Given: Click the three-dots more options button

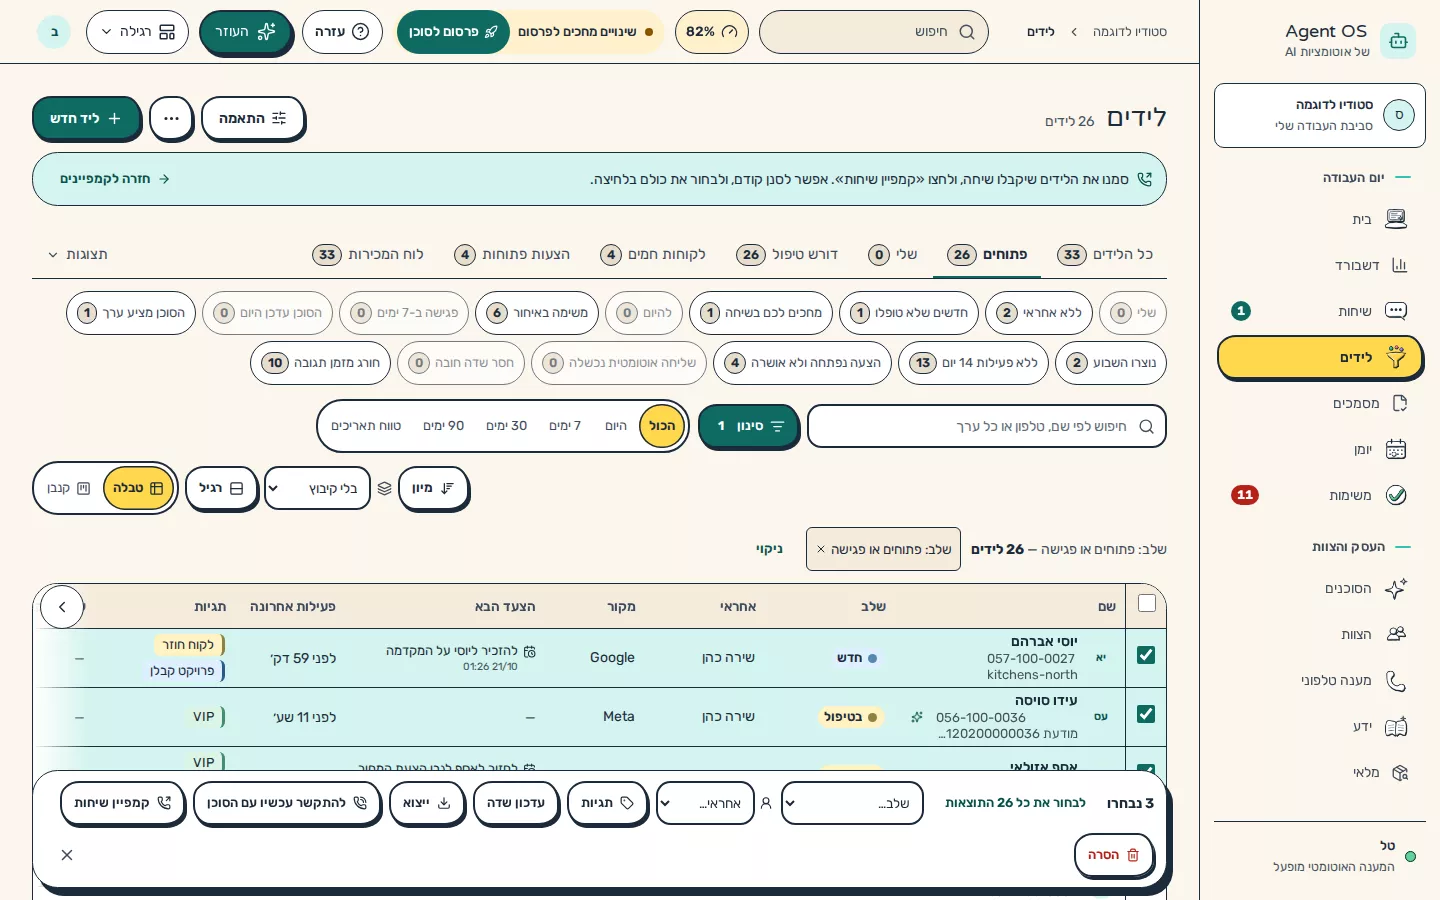Looking at the screenshot, I should click(171, 119).
